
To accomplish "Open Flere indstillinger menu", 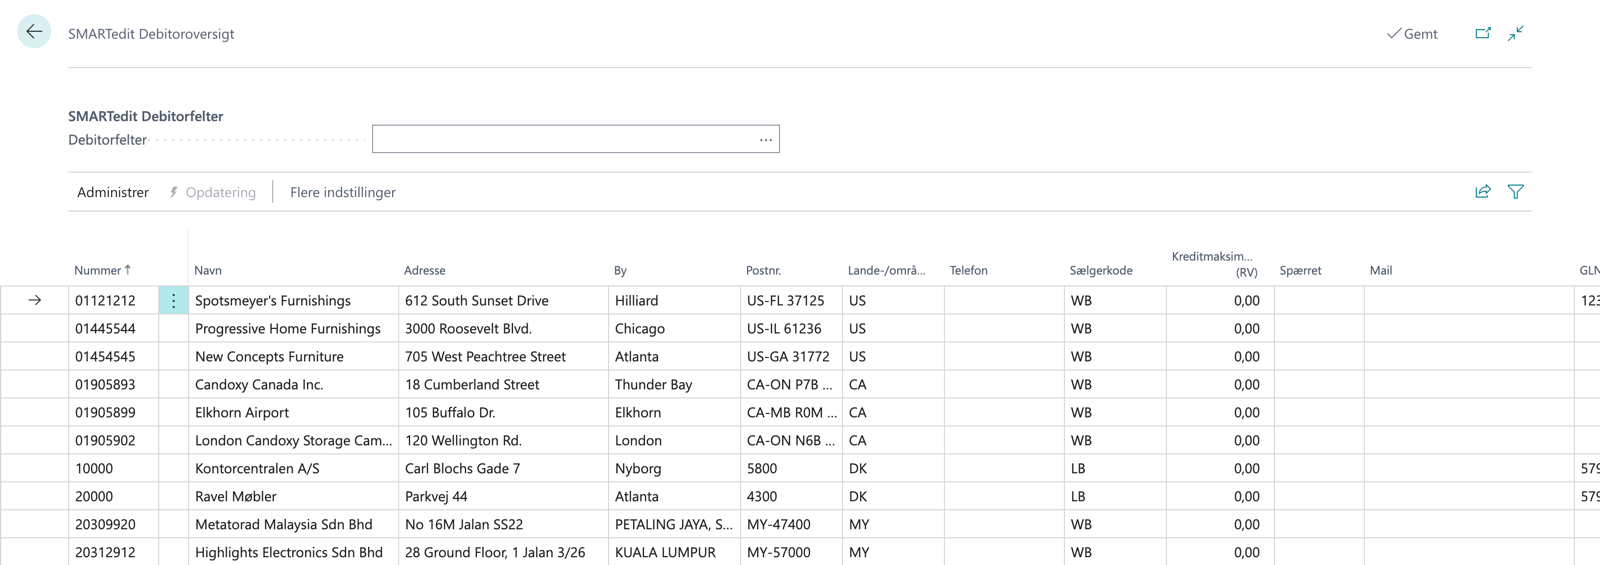I will [x=343, y=192].
